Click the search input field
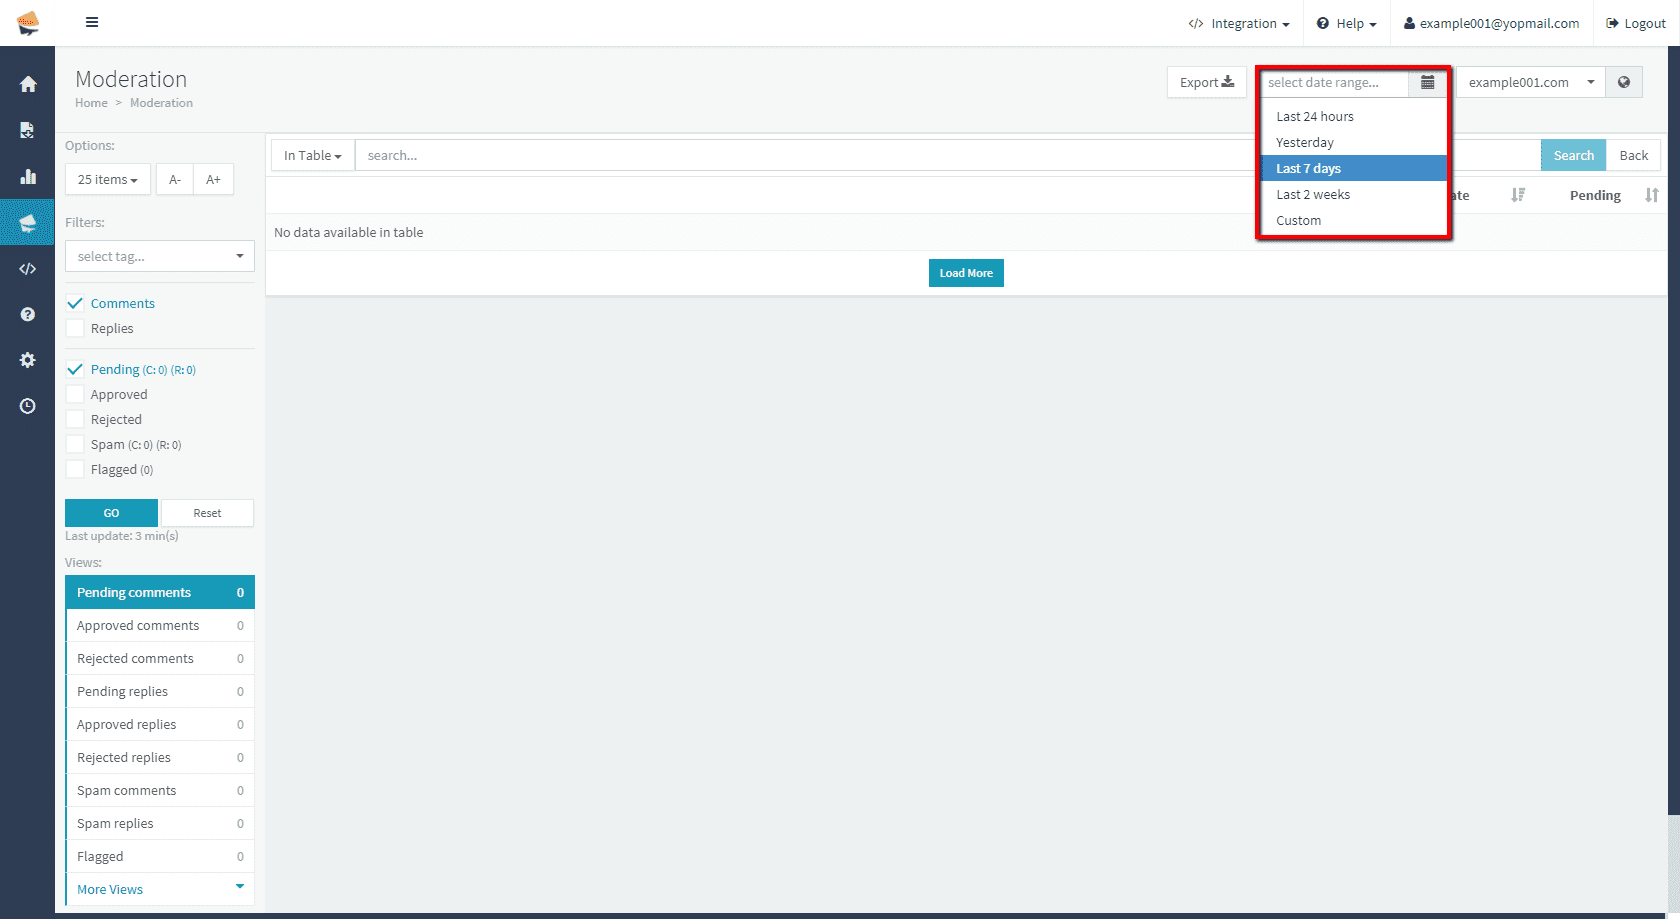Viewport: 1680px width, 919px height. coord(800,156)
